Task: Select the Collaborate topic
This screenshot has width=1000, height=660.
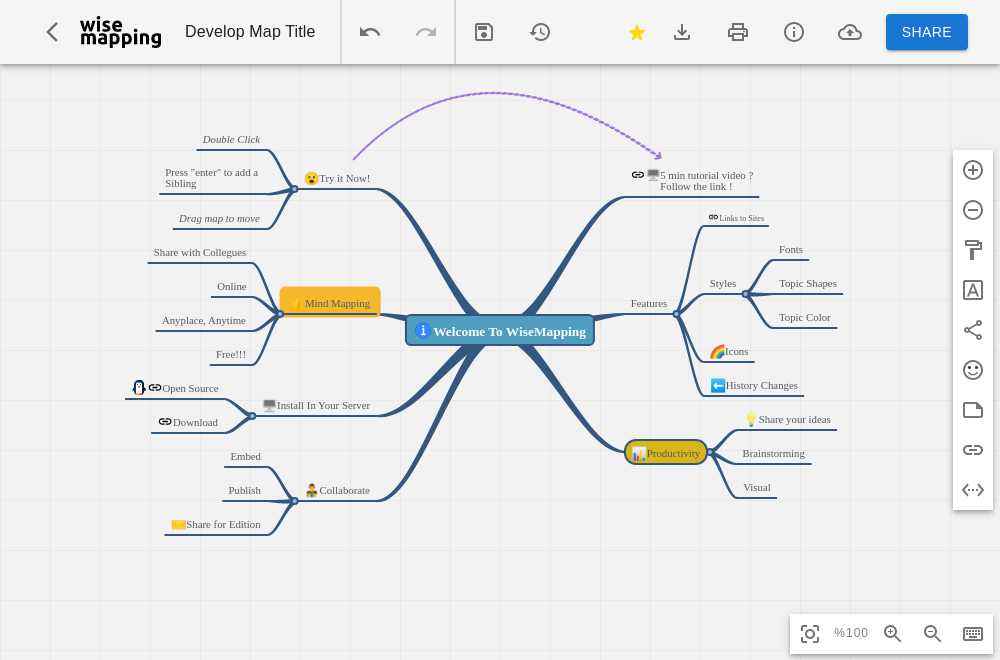Action: click(x=338, y=490)
